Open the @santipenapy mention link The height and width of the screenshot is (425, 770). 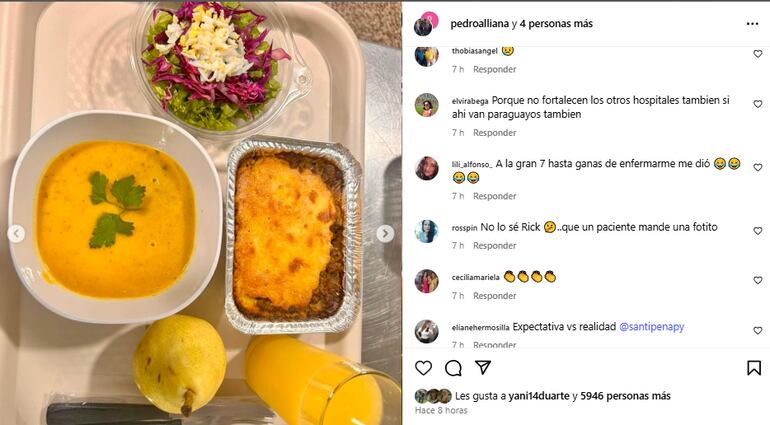(652, 327)
